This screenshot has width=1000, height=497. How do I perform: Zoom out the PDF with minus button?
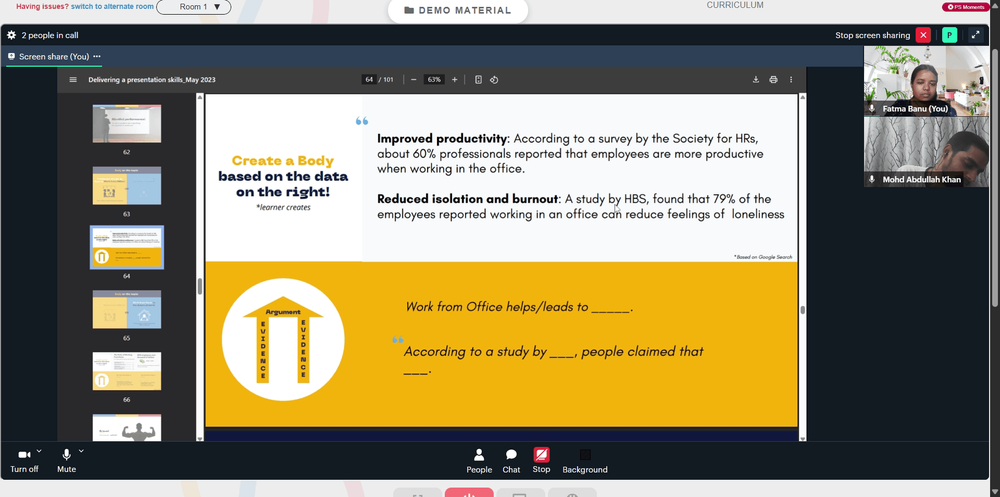tap(413, 80)
